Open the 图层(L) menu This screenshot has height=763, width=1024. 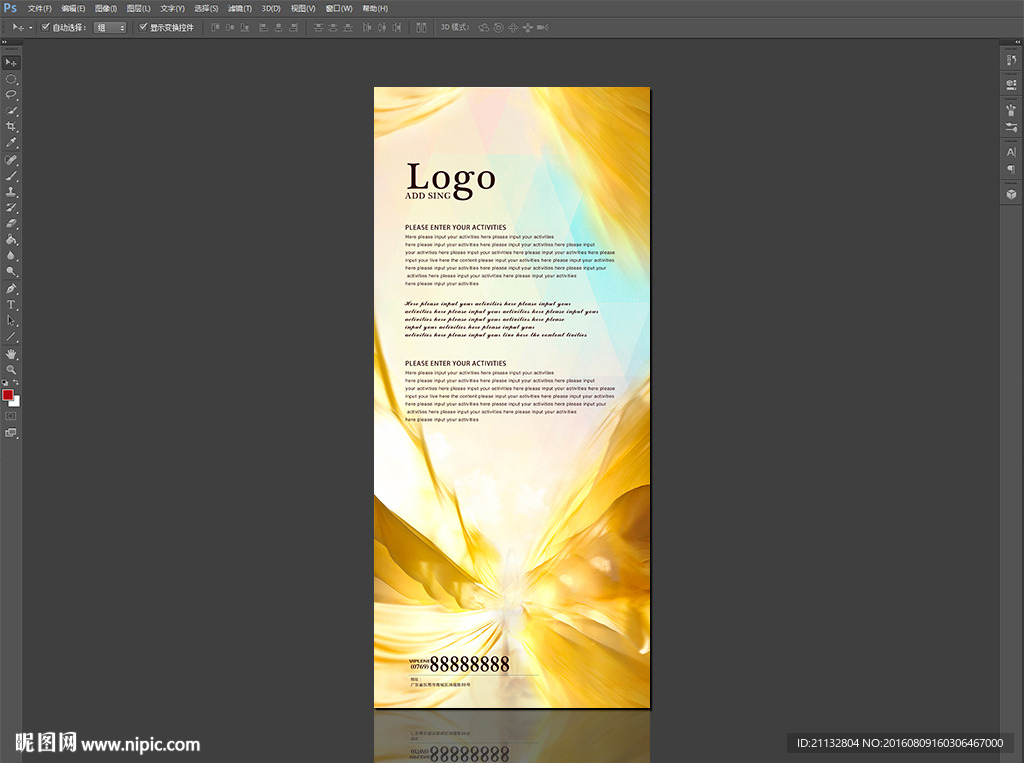138,8
